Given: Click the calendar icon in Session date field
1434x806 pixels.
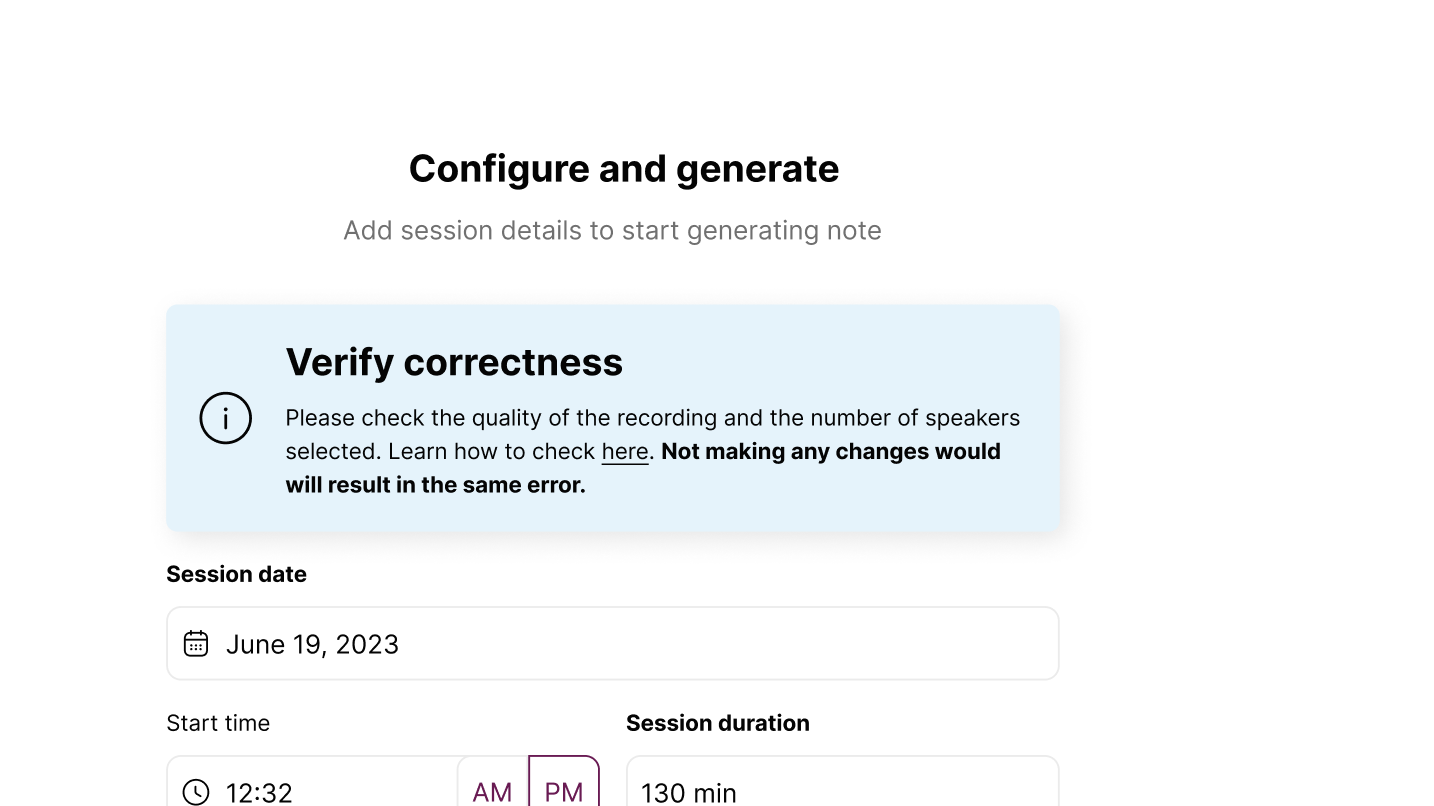Looking at the screenshot, I should coord(196,643).
